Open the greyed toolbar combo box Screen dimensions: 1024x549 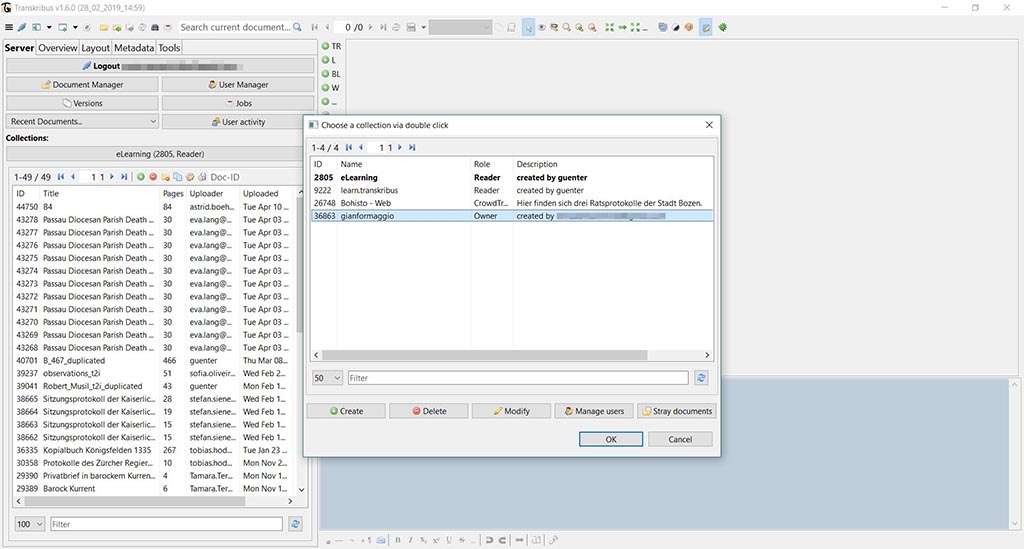(x=460, y=27)
